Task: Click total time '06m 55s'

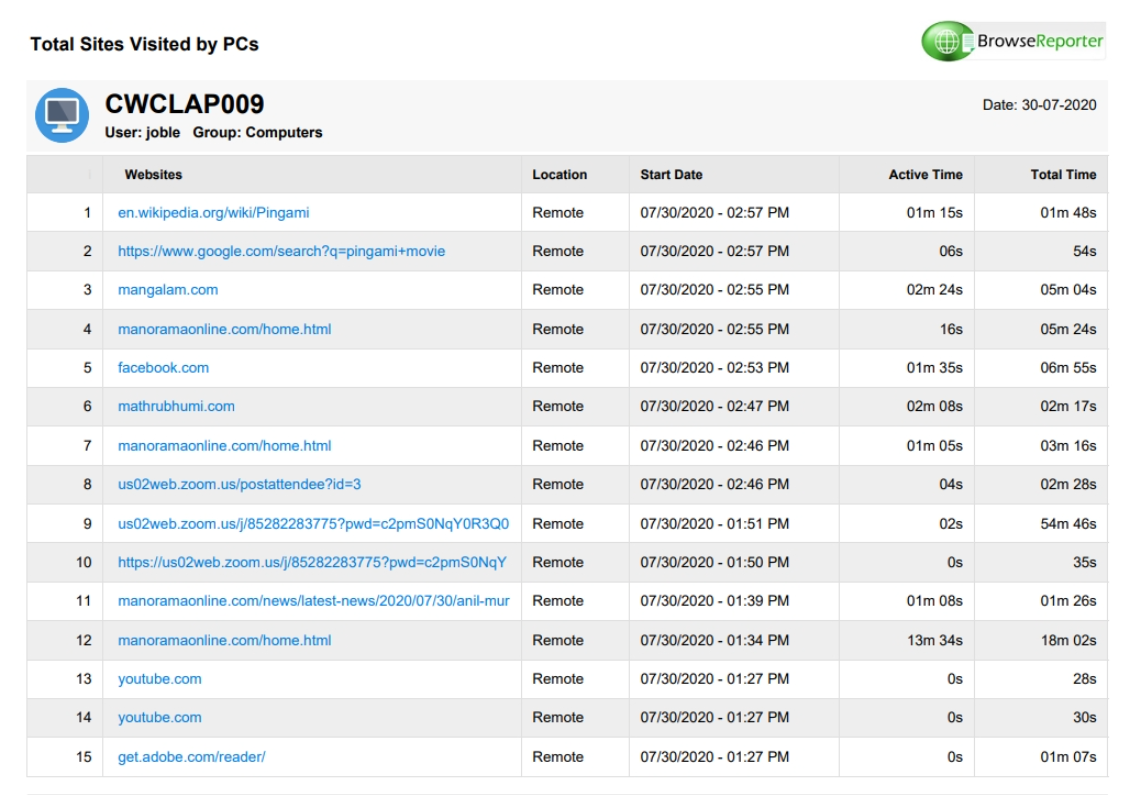Action: click(x=1068, y=368)
